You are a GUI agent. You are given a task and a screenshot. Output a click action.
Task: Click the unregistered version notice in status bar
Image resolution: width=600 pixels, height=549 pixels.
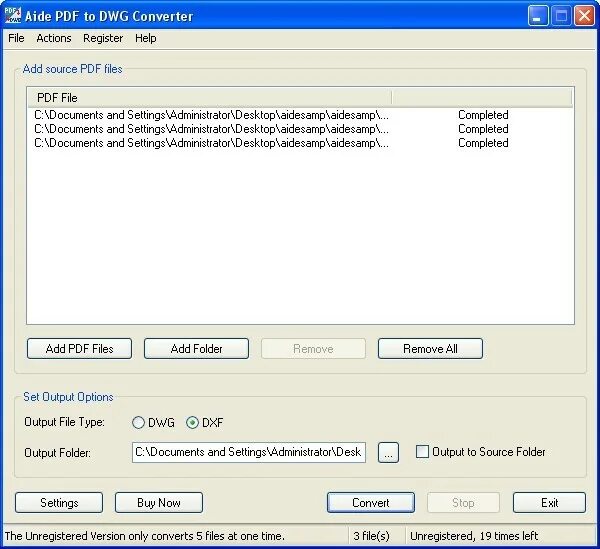click(x=145, y=536)
